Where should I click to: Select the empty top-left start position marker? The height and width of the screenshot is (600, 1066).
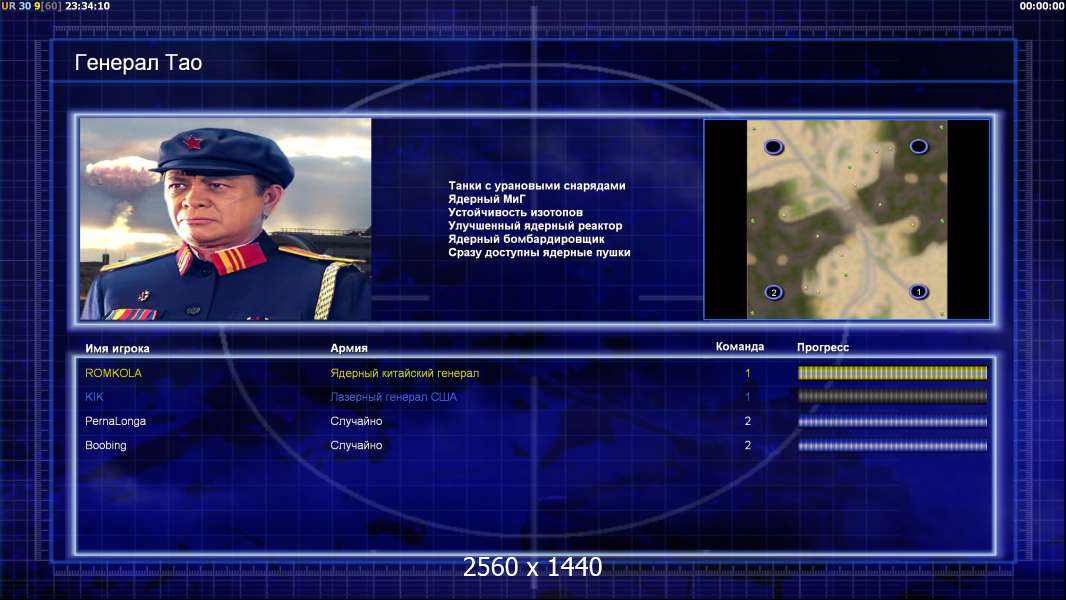(x=774, y=147)
